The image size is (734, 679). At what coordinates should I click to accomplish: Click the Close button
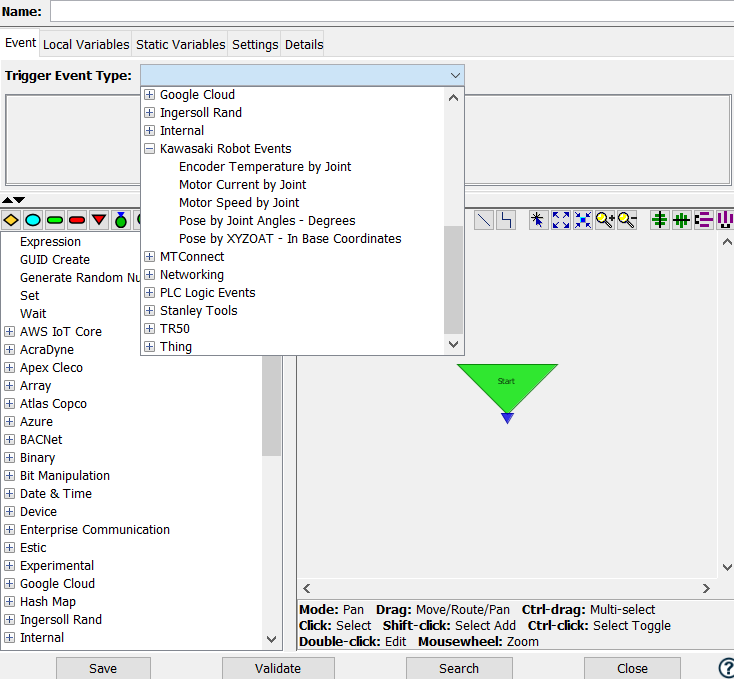tap(632, 668)
